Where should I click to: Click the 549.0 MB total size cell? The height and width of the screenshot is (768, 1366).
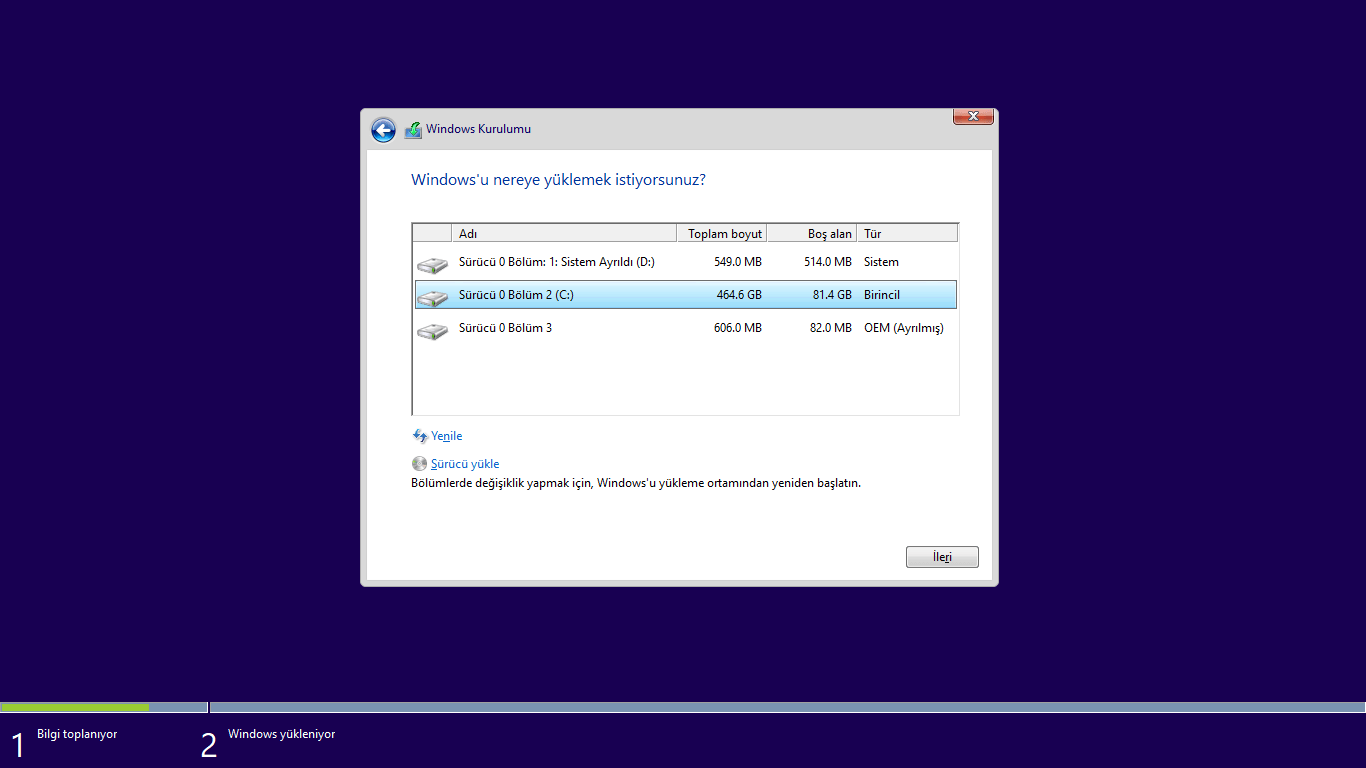738,262
